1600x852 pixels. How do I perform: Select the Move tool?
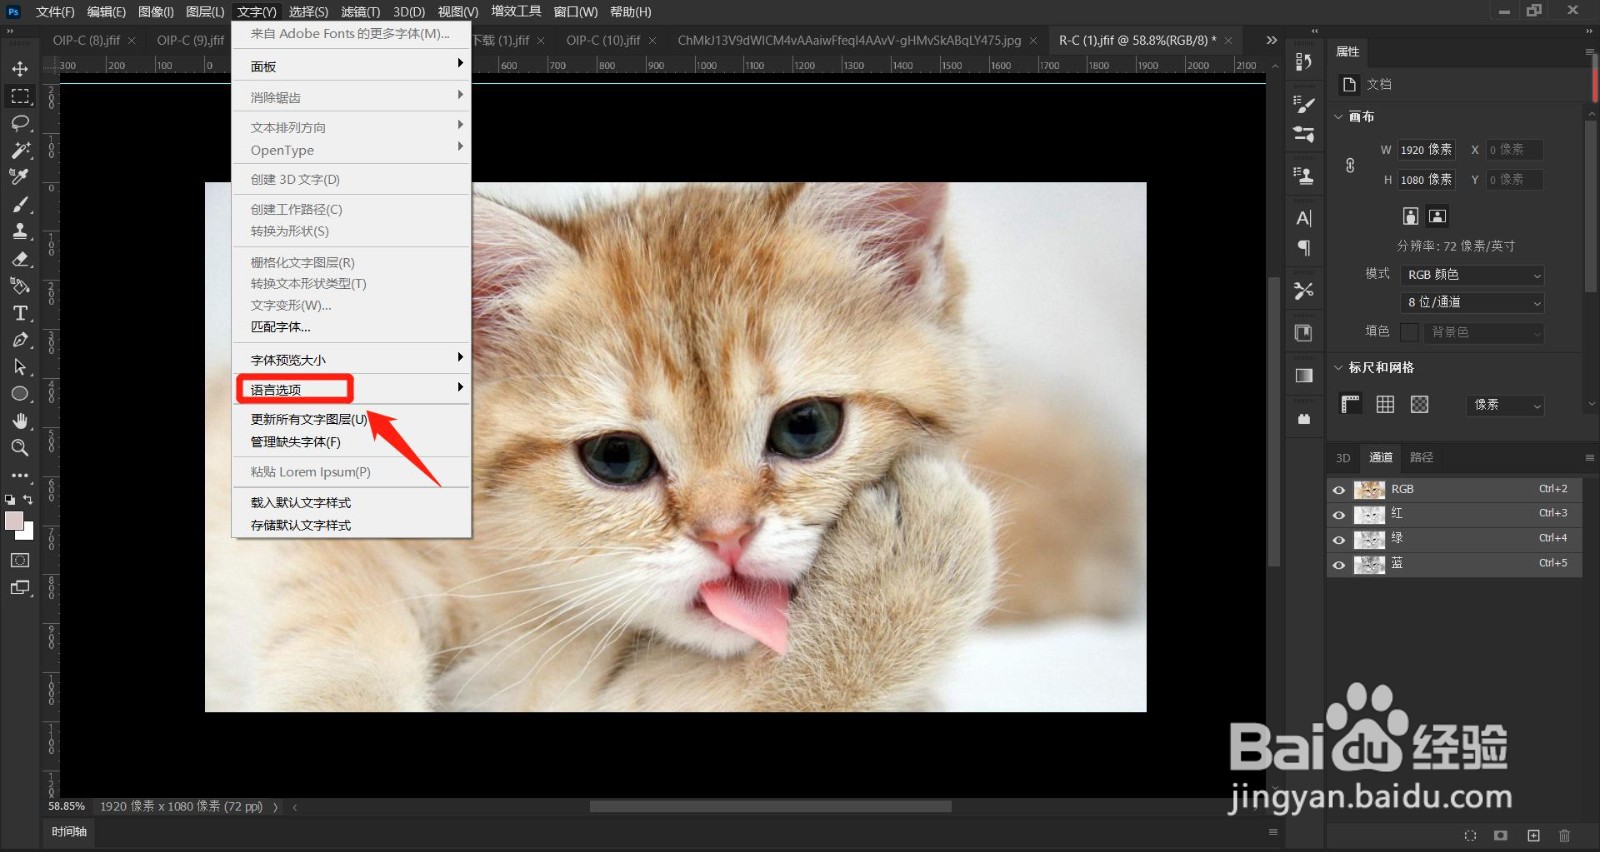click(x=20, y=69)
